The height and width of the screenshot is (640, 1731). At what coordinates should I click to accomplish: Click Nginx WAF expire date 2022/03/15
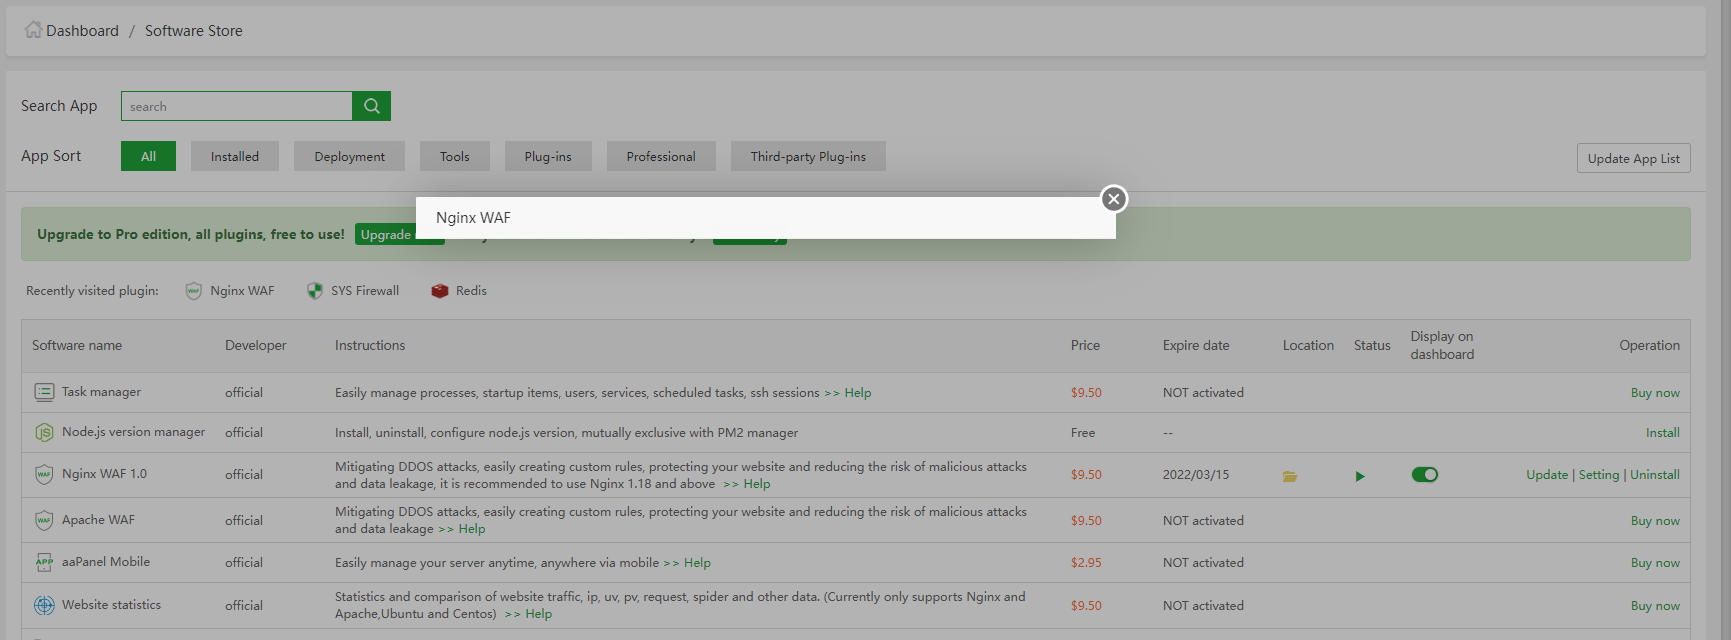(1196, 475)
